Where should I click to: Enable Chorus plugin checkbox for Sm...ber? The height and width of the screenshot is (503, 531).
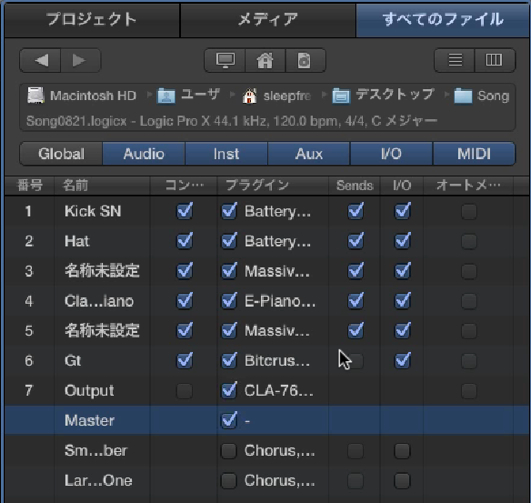(x=229, y=451)
